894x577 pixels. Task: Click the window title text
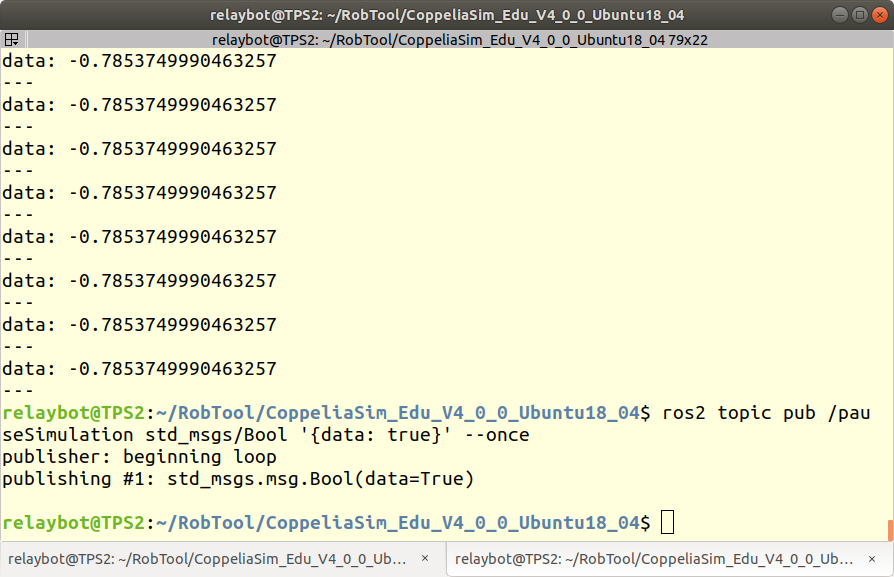[447, 15]
